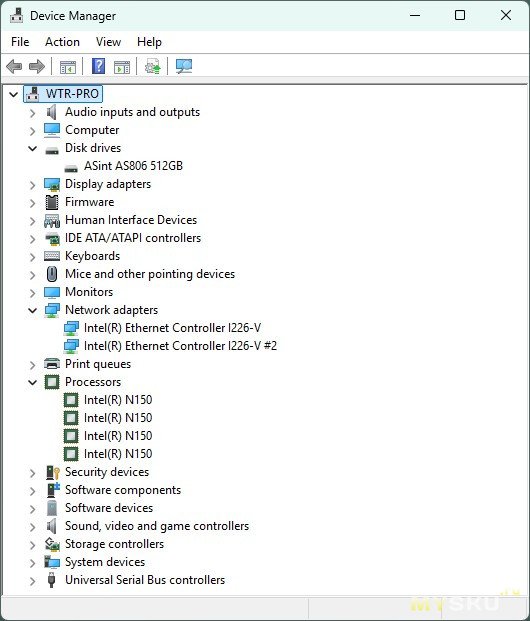Click the Update device driver icon
The height and width of the screenshot is (621, 530).
coord(153,67)
